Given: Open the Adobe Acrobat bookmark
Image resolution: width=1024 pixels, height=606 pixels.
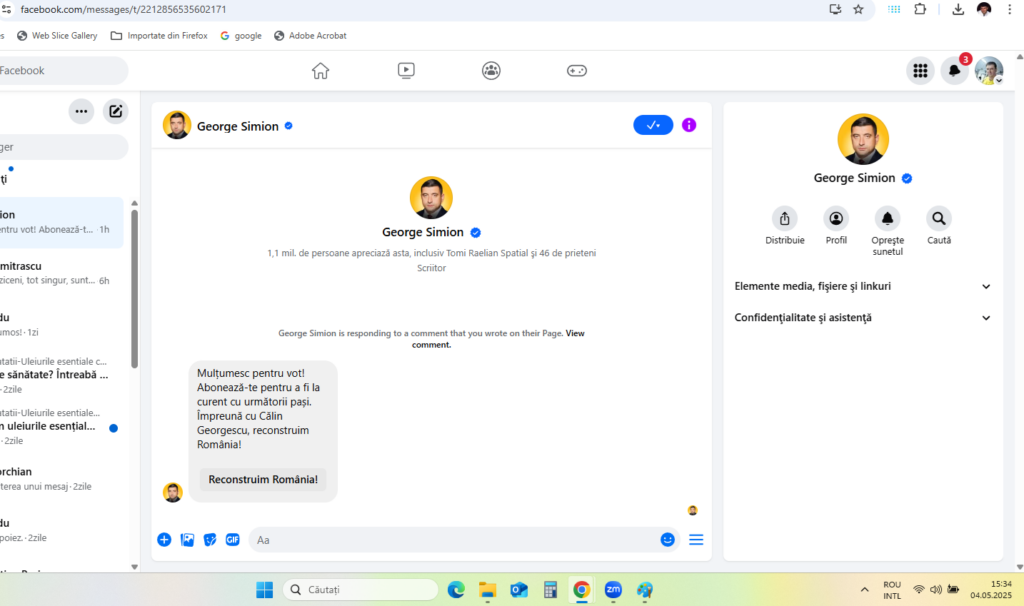Looking at the screenshot, I should tap(310, 36).
